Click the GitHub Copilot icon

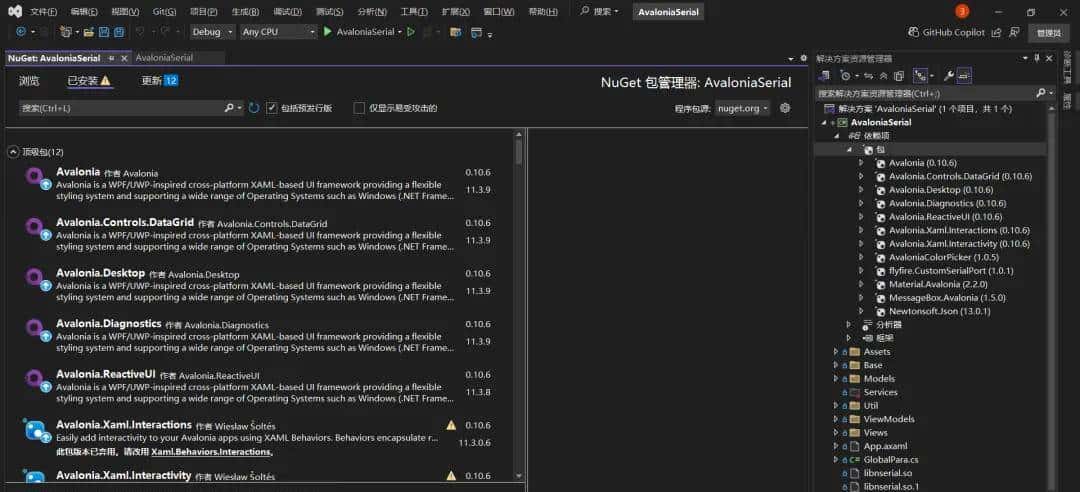point(913,32)
